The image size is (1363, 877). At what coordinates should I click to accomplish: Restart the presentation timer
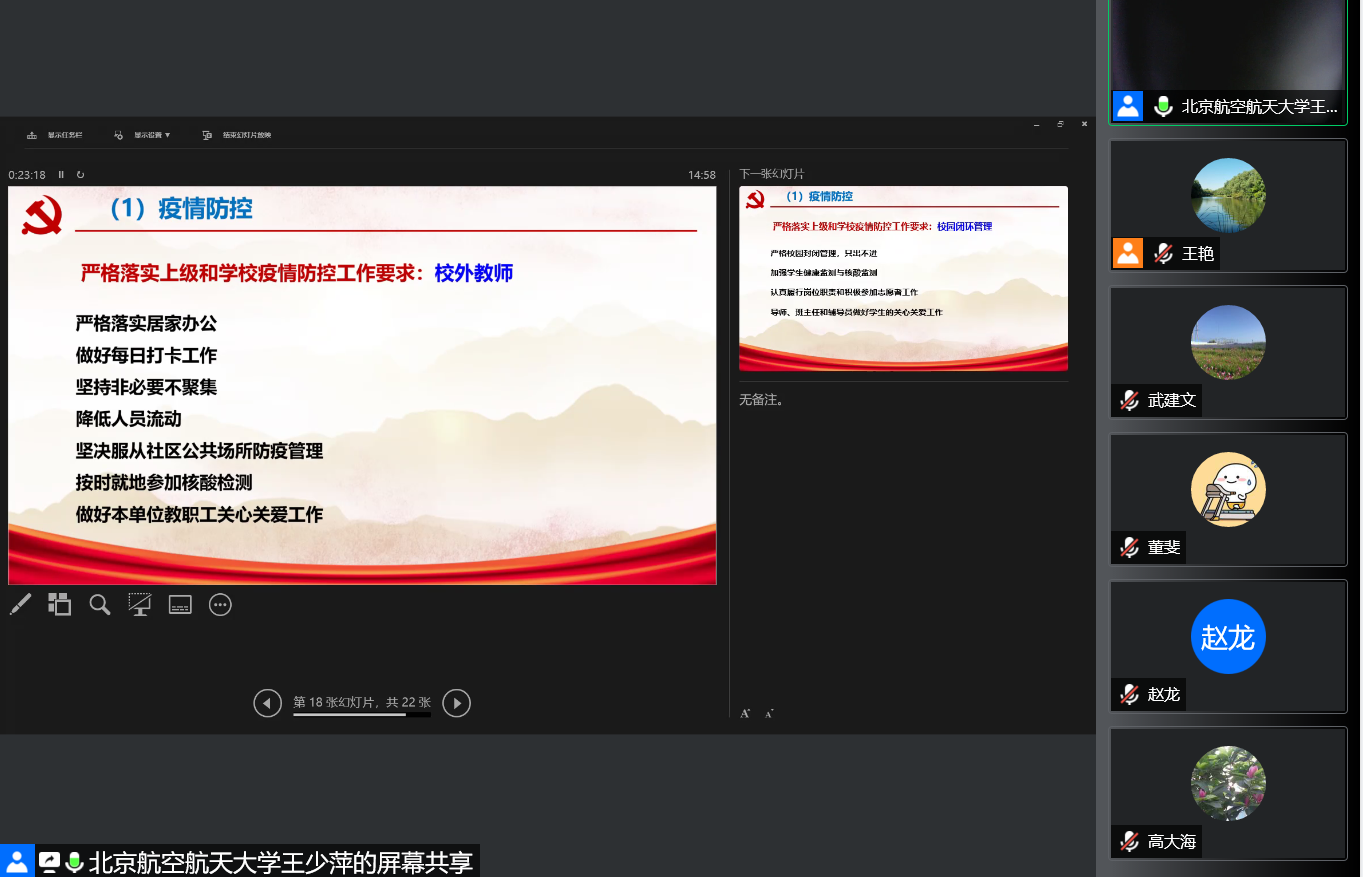click(80, 175)
